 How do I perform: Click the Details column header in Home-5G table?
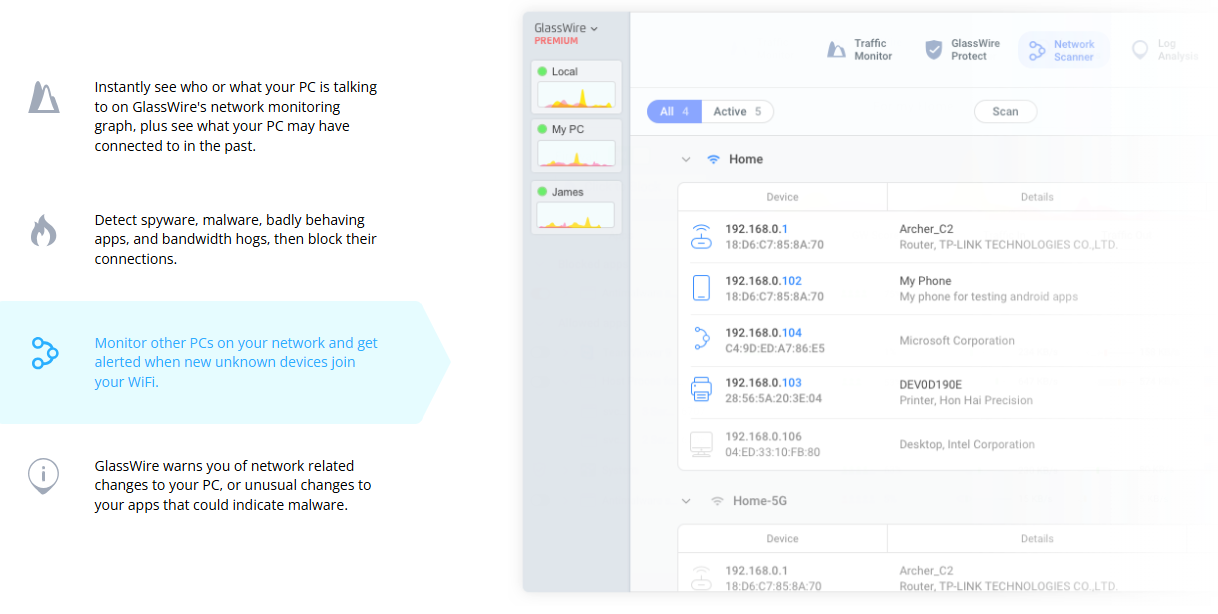click(1037, 539)
